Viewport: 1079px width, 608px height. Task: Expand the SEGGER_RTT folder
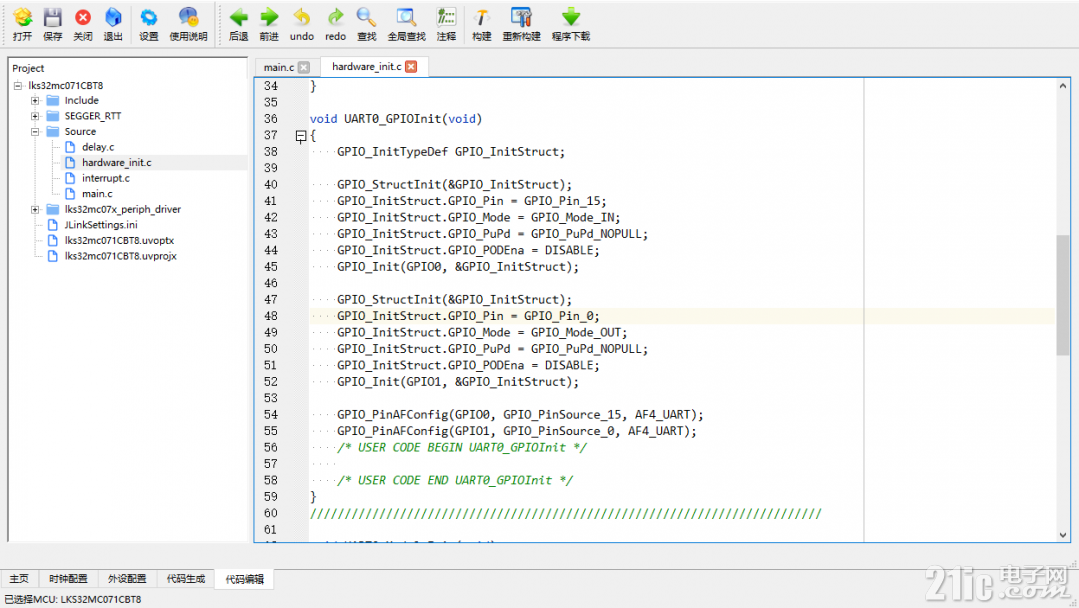(35, 116)
